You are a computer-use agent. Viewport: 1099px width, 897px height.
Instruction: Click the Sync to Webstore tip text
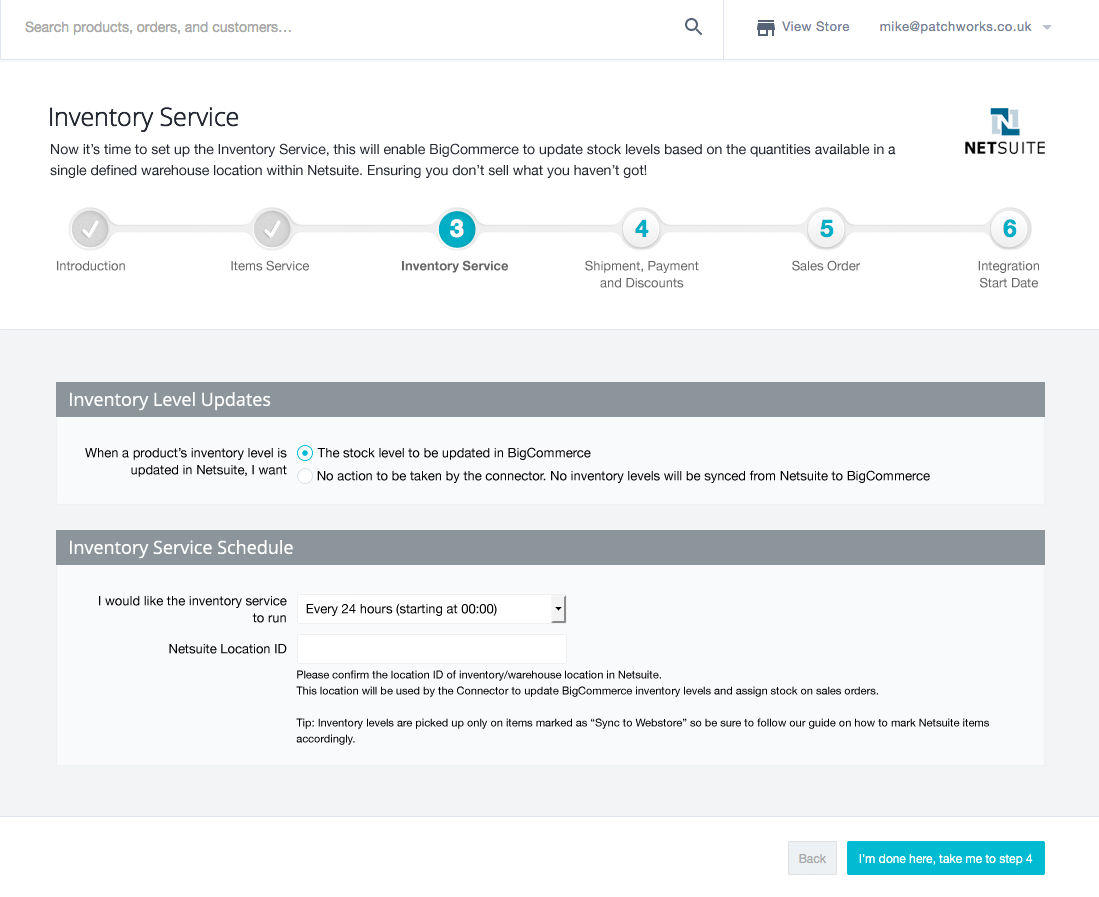pos(643,731)
